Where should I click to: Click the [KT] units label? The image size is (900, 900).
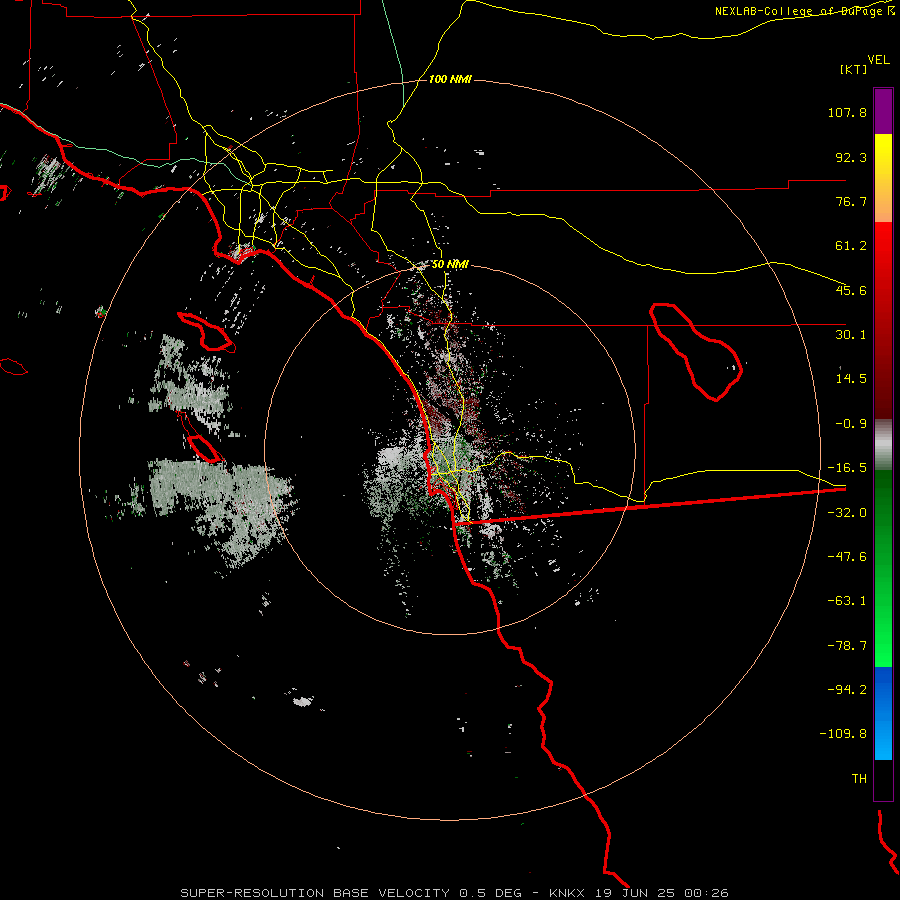point(854,69)
